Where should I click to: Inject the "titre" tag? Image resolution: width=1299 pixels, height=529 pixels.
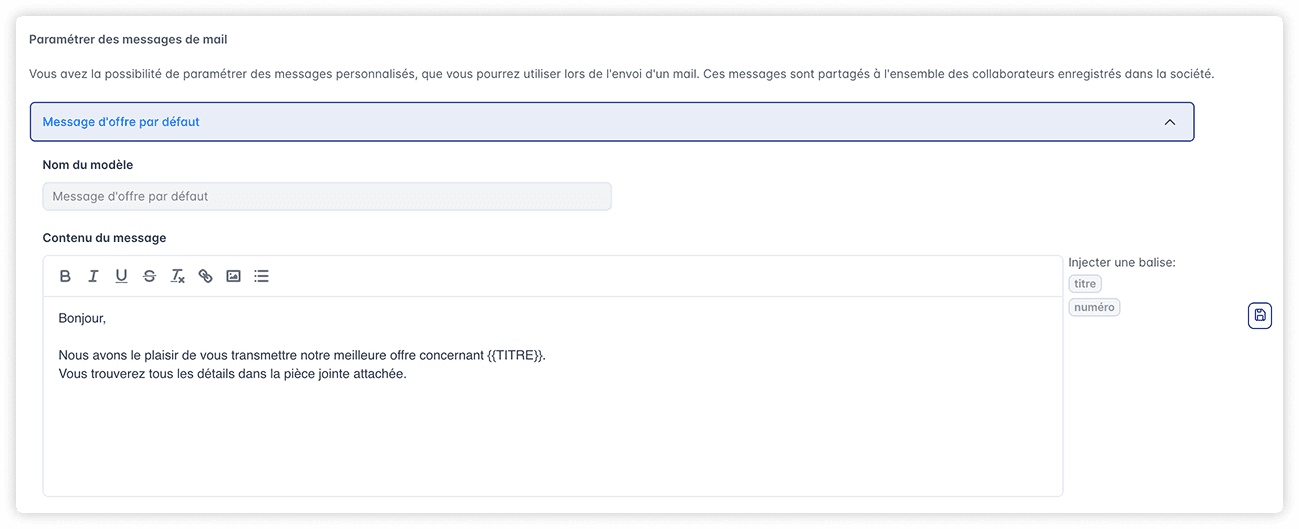point(1085,284)
